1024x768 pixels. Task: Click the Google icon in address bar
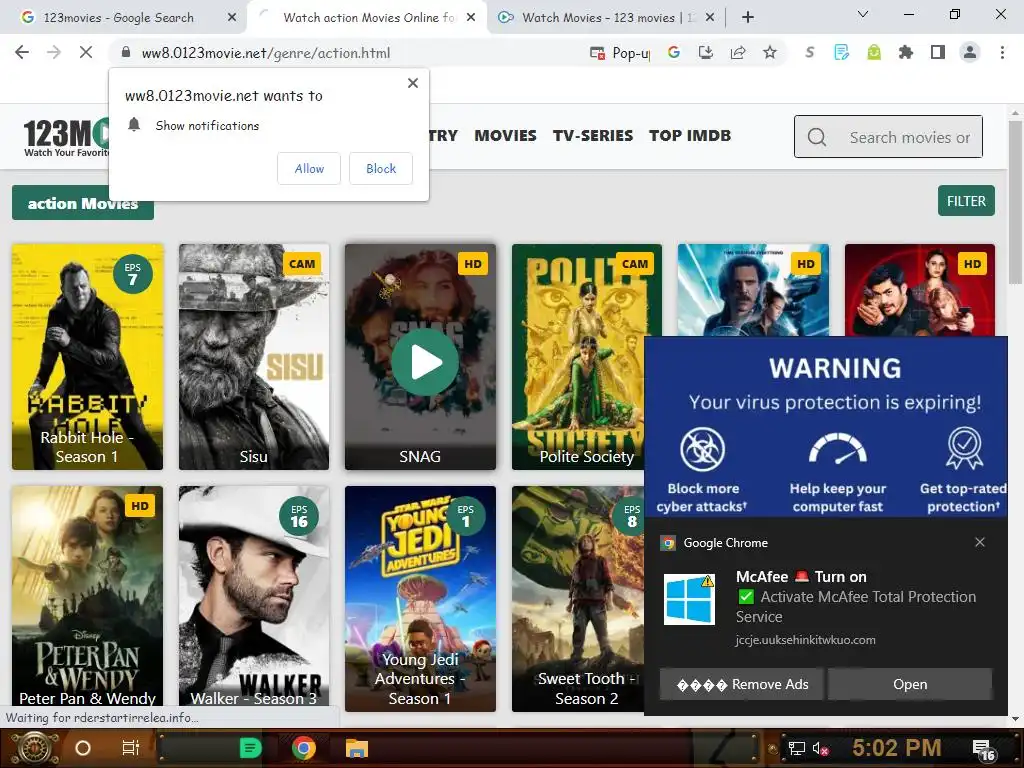pos(674,52)
